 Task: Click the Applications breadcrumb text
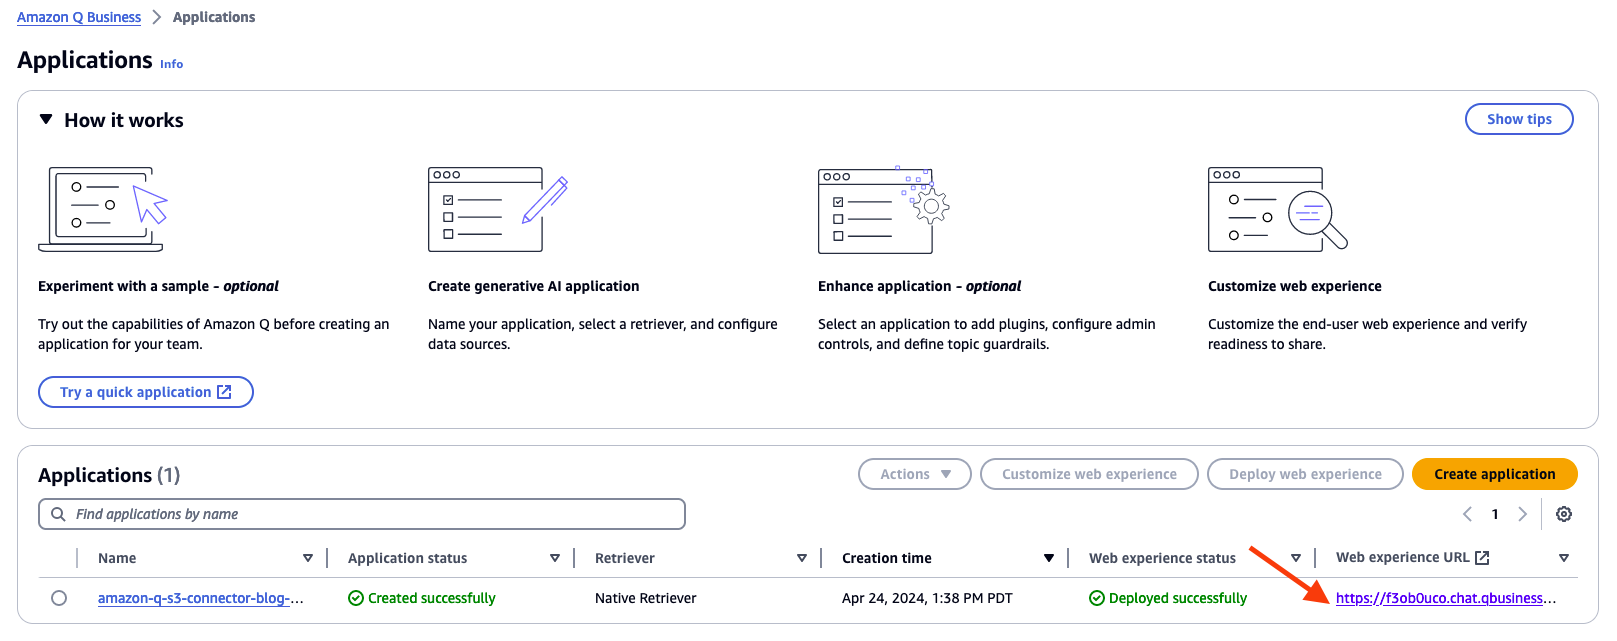coord(214,17)
